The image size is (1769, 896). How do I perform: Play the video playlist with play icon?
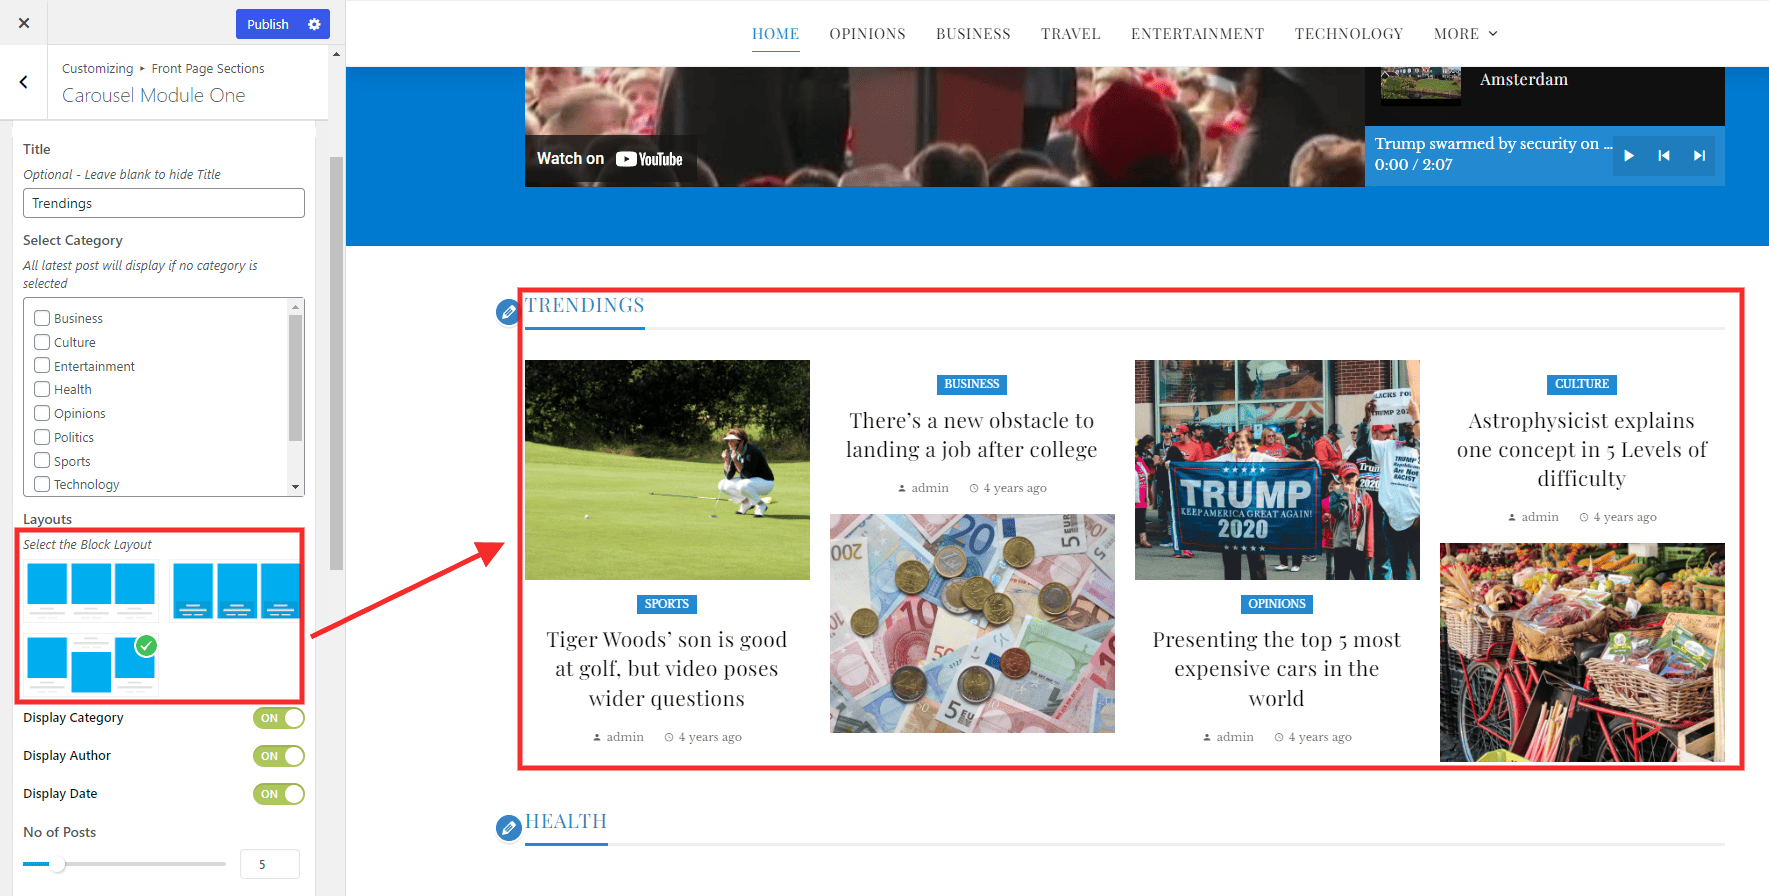click(1629, 155)
